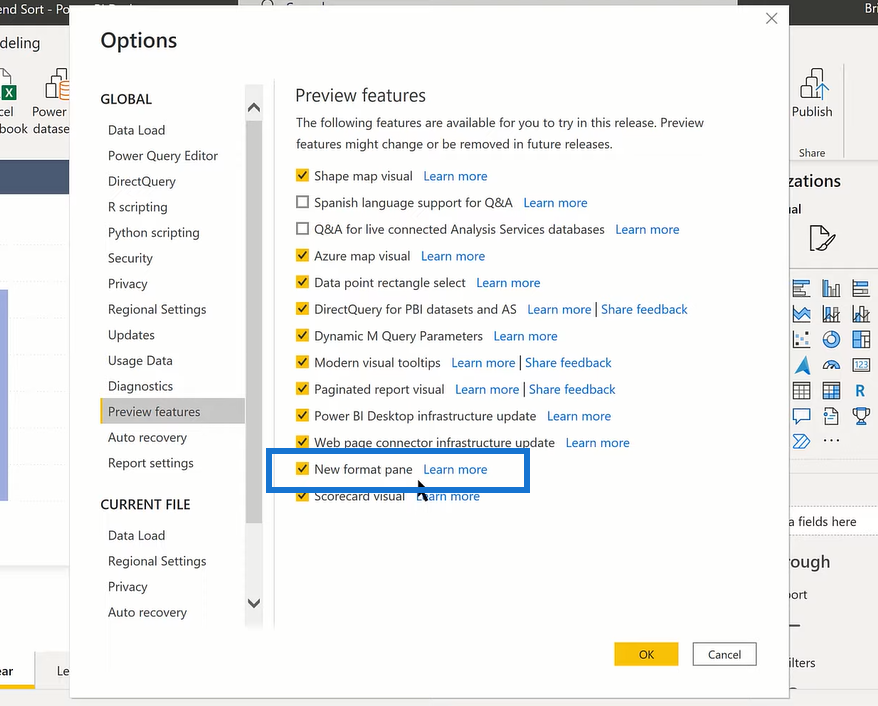
Task: Toggle the Modern visual tooltips checkbox
Action: pyautogui.click(x=302, y=362)
